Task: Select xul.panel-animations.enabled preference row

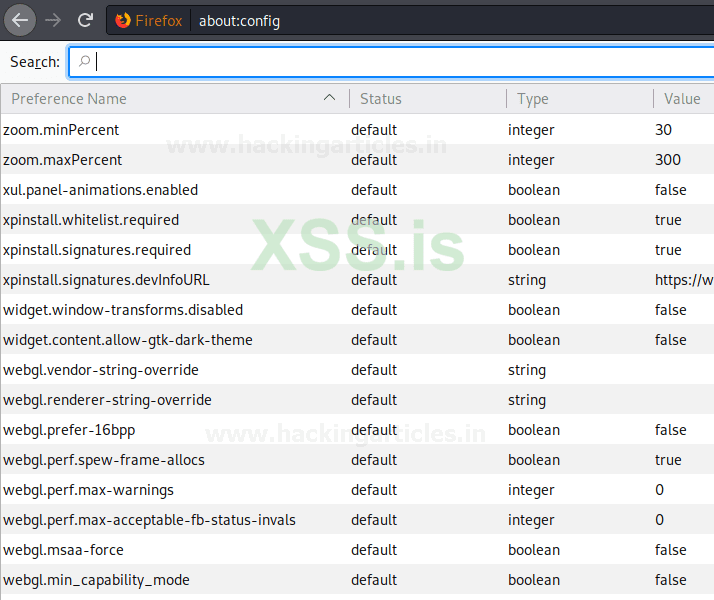Action: click(x=357, y=190)
